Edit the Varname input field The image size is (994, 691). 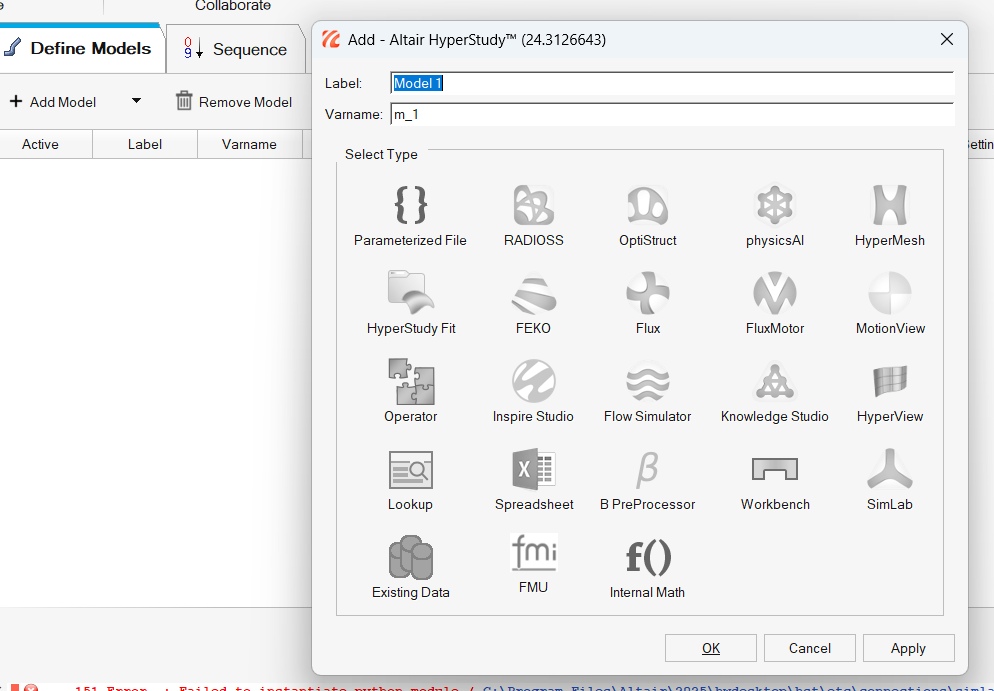(672, 114)
